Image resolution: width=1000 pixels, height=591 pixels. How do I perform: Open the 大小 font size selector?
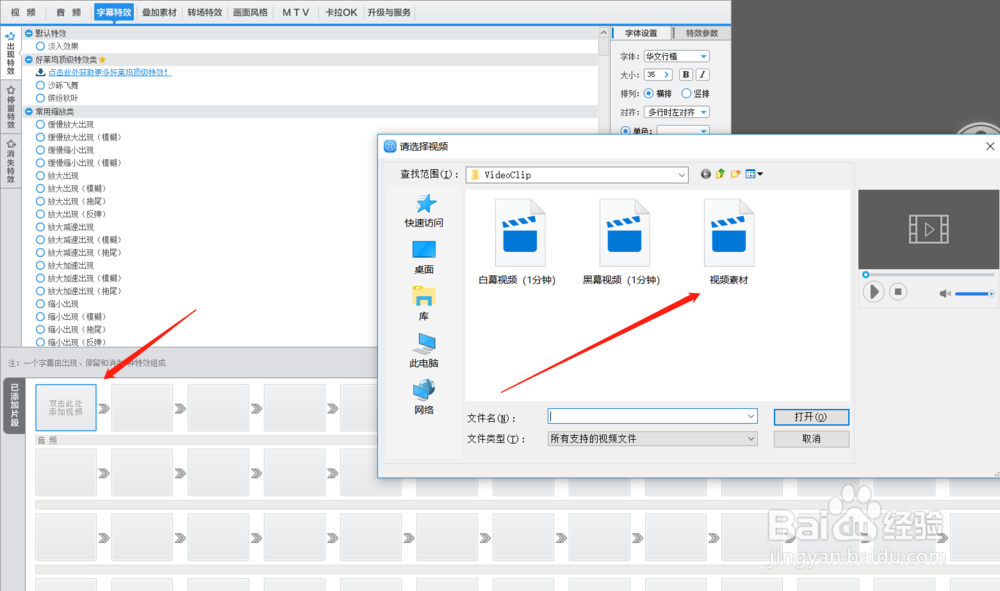click(658, 75)
